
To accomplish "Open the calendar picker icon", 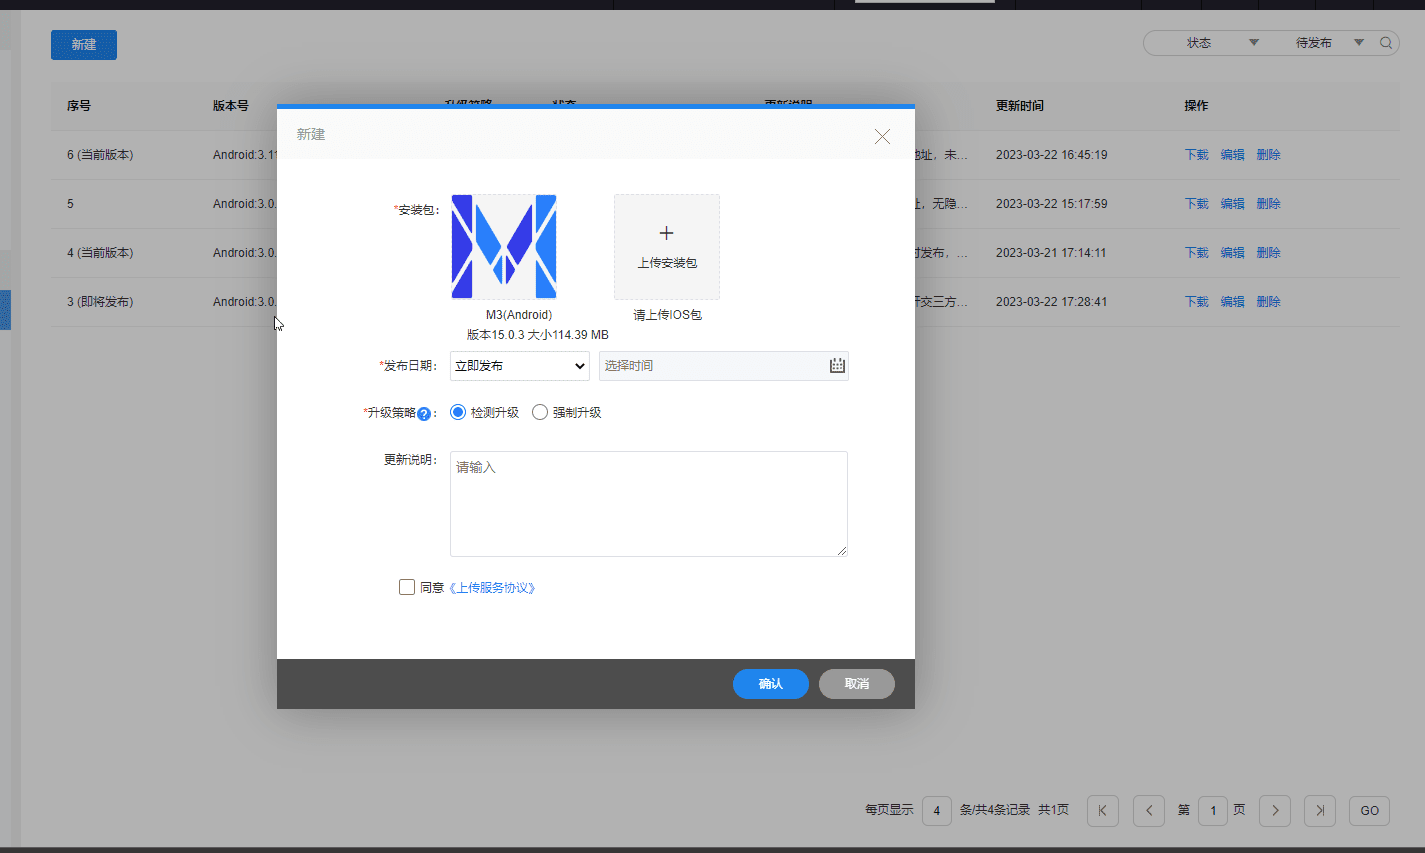I will click(837, 366).
